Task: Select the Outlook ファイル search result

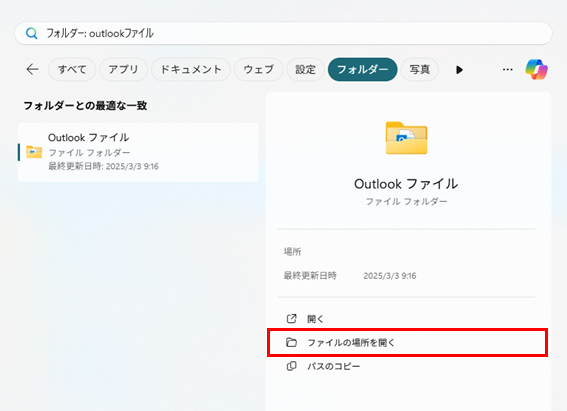Action: pyautogui.click(x=138, y=152)
